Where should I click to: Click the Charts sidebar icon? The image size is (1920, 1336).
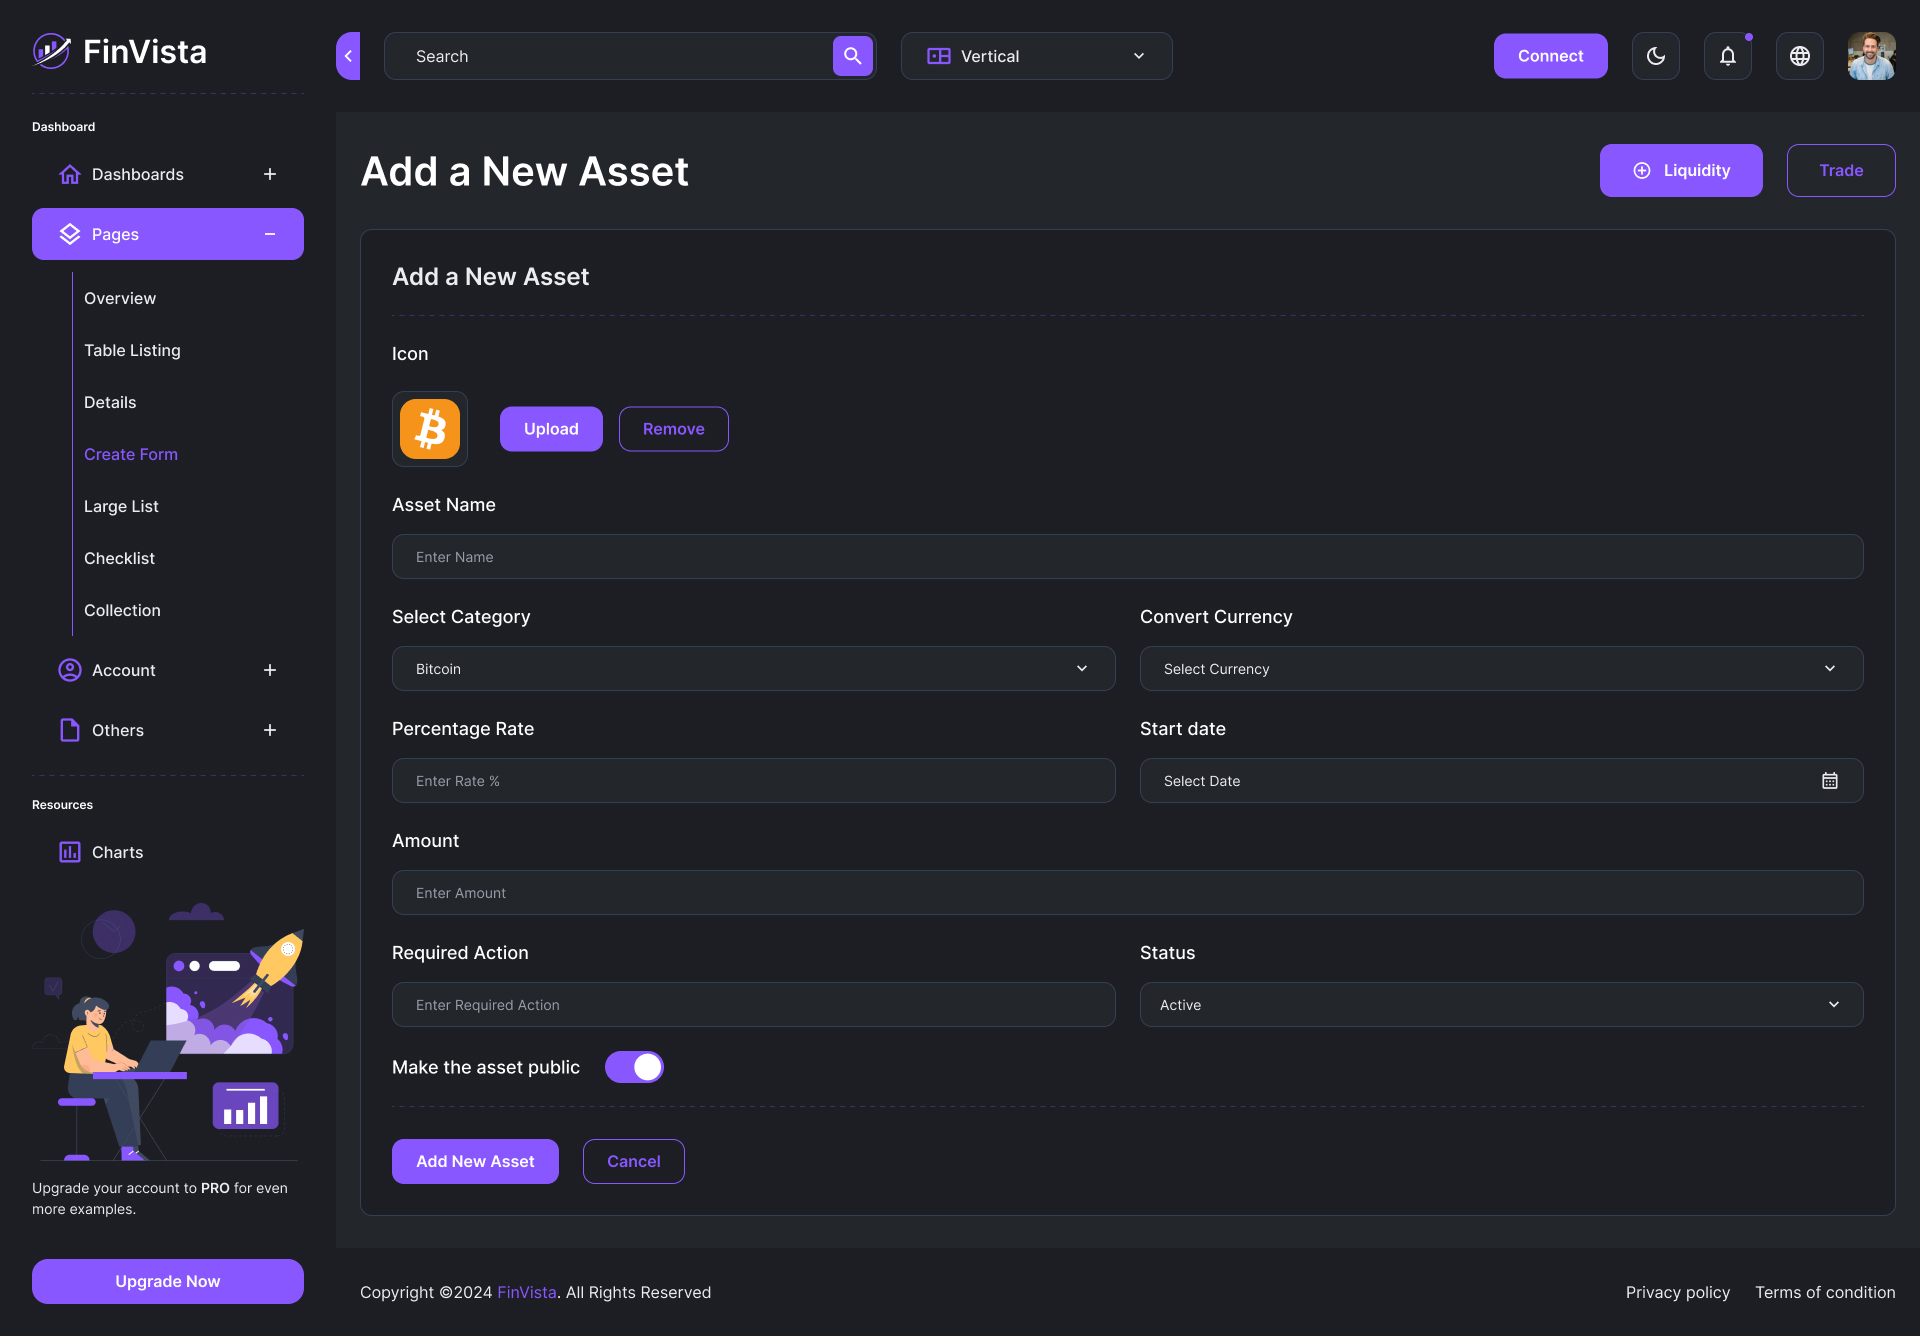pos(69,851)
